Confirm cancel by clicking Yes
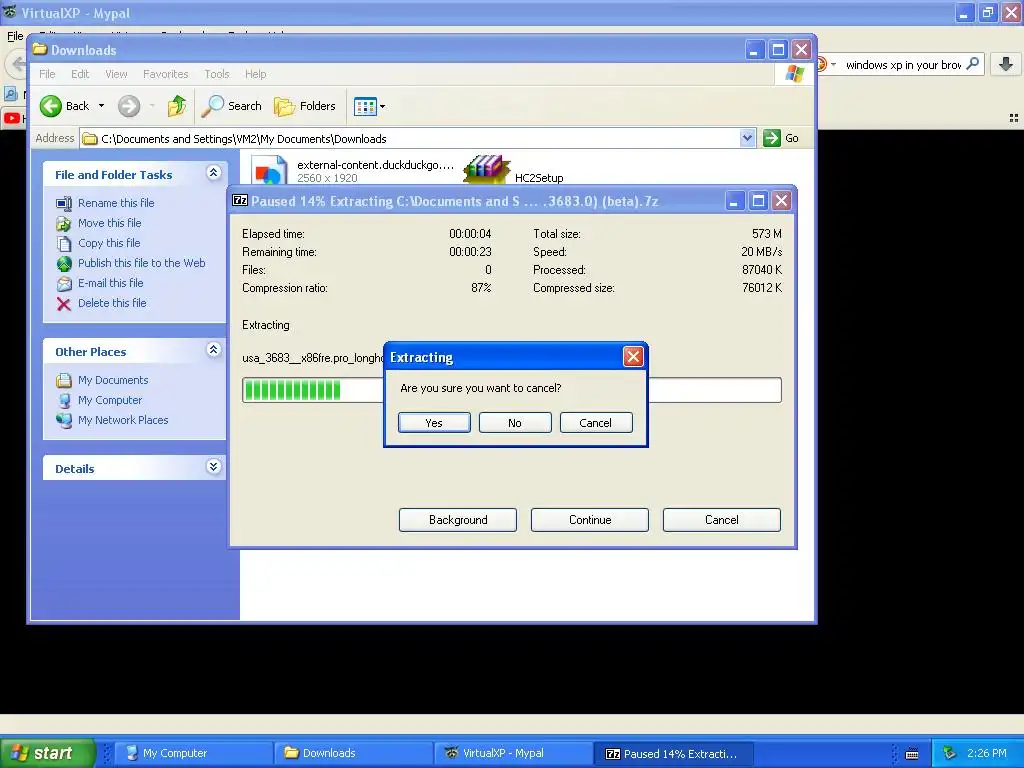Screen dimensions: 1024x768 434,423
